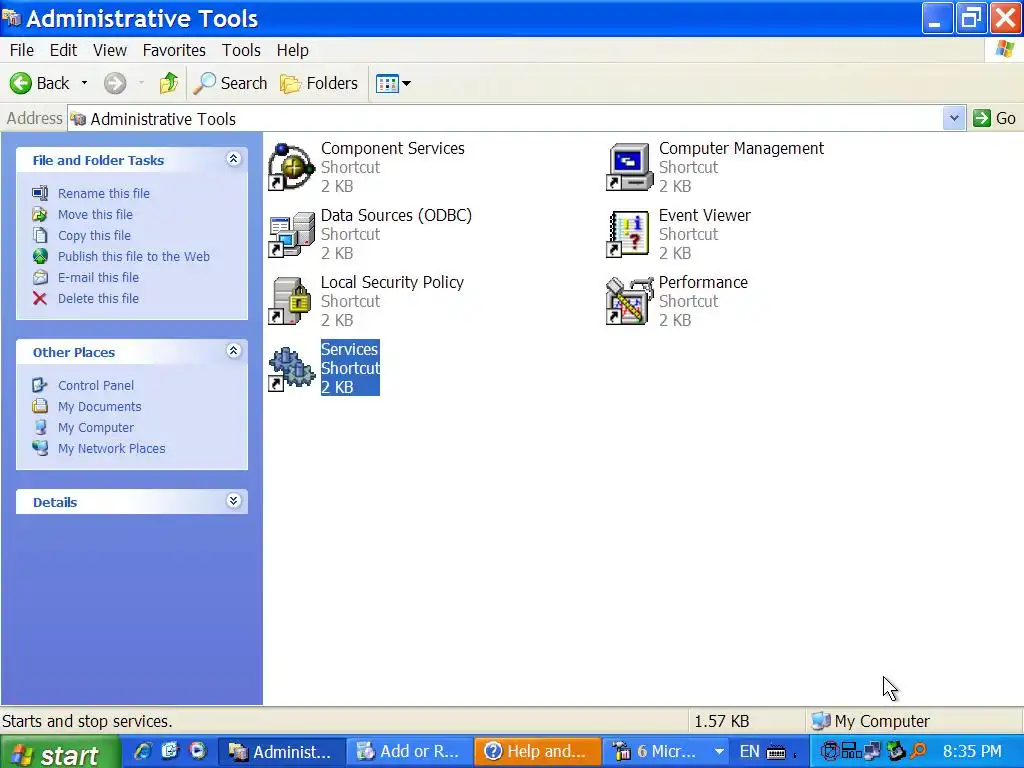Screen dimensions: 1024x768
Task: Click the My Documents folder icon
Action: click(x=40, y=406)
